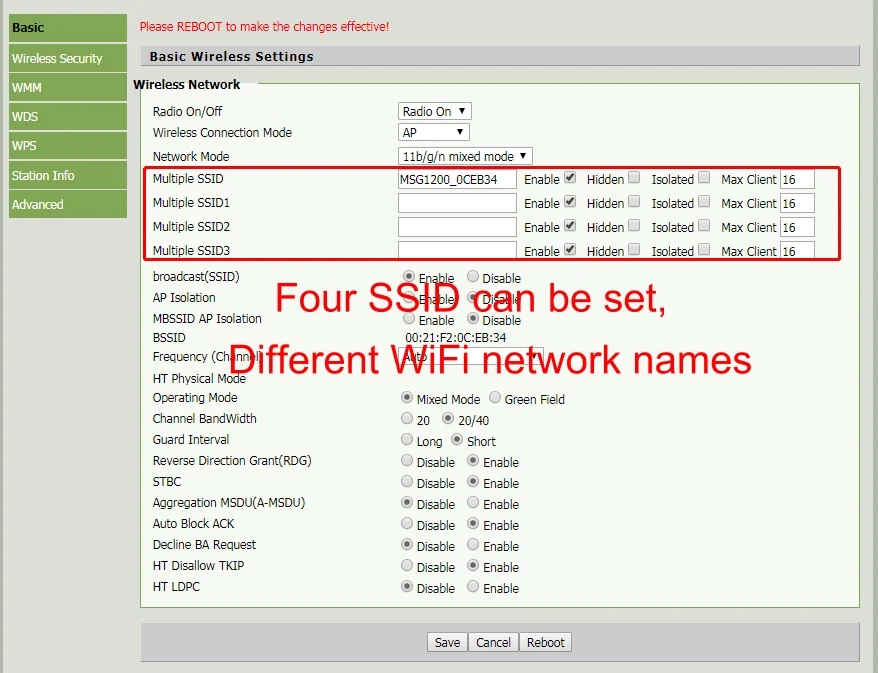Click Max Client field for Multiple SSID2
This screenshot has height=673, width=878.
(x=797, y=227)
